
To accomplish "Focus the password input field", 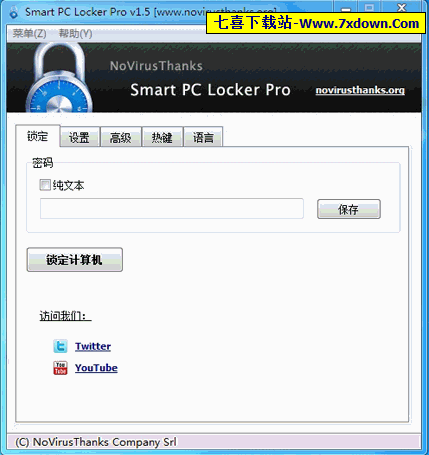I will pos(172,209).
